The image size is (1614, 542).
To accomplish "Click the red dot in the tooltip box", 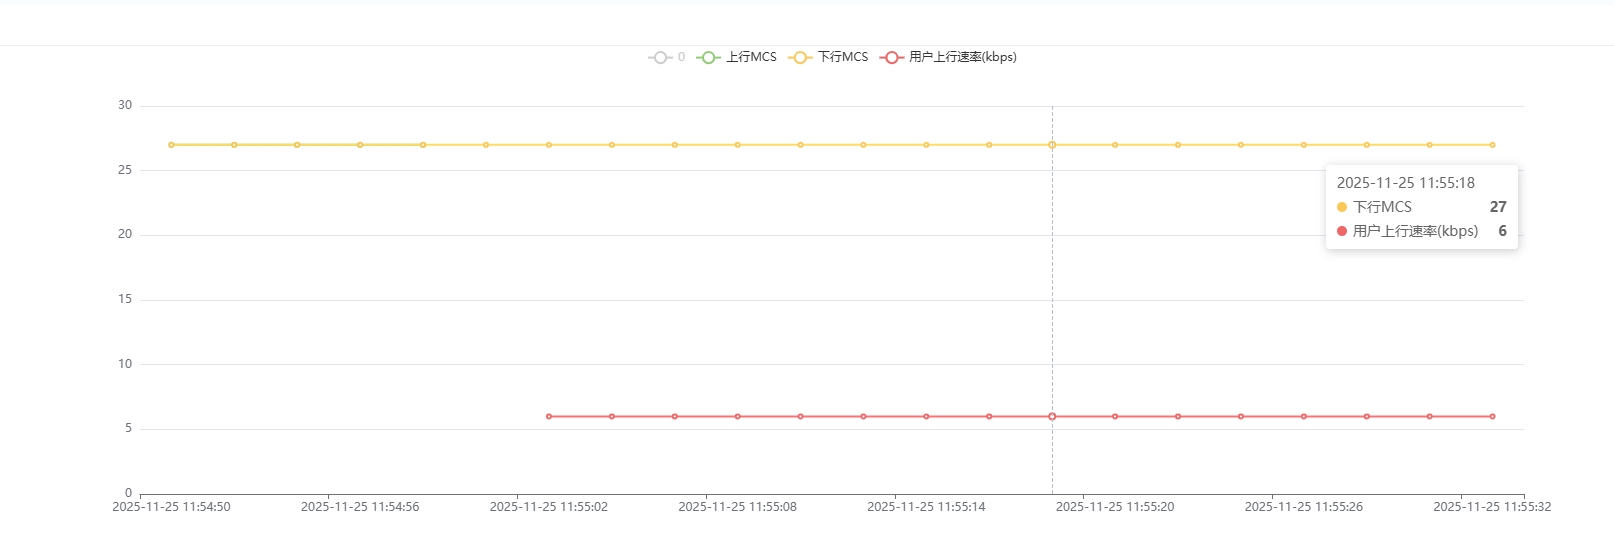I will click(1342, 231).
